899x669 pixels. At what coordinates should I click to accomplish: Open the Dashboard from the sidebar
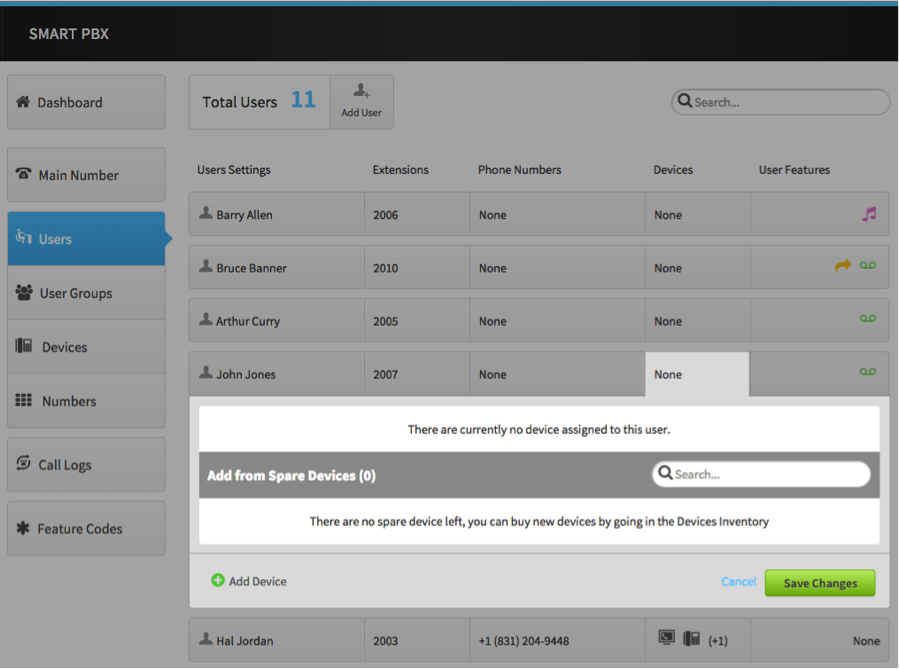coord(86,102)
